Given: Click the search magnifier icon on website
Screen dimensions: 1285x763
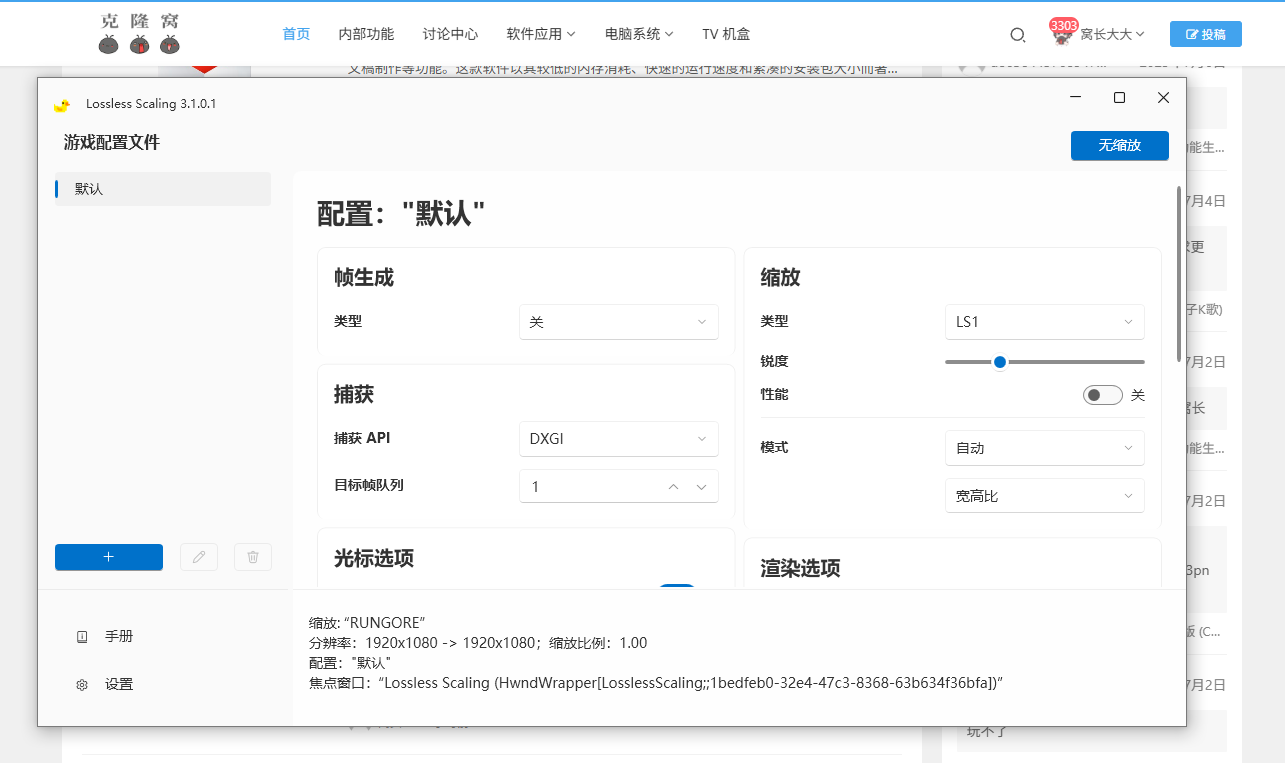Looking at the screenshot, I should coord(1018,35).
